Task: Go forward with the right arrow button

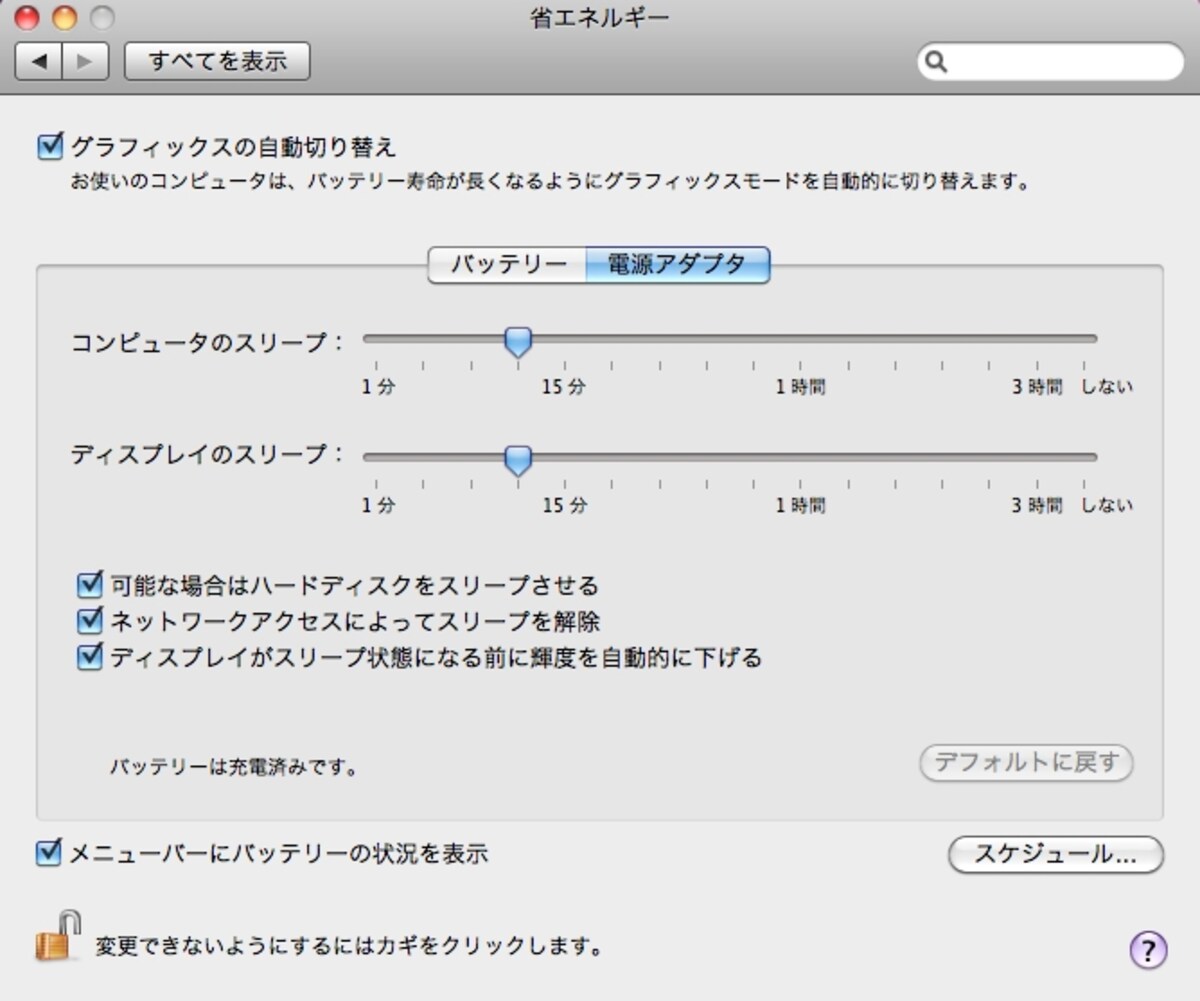Action: click(x=86, y=62)
